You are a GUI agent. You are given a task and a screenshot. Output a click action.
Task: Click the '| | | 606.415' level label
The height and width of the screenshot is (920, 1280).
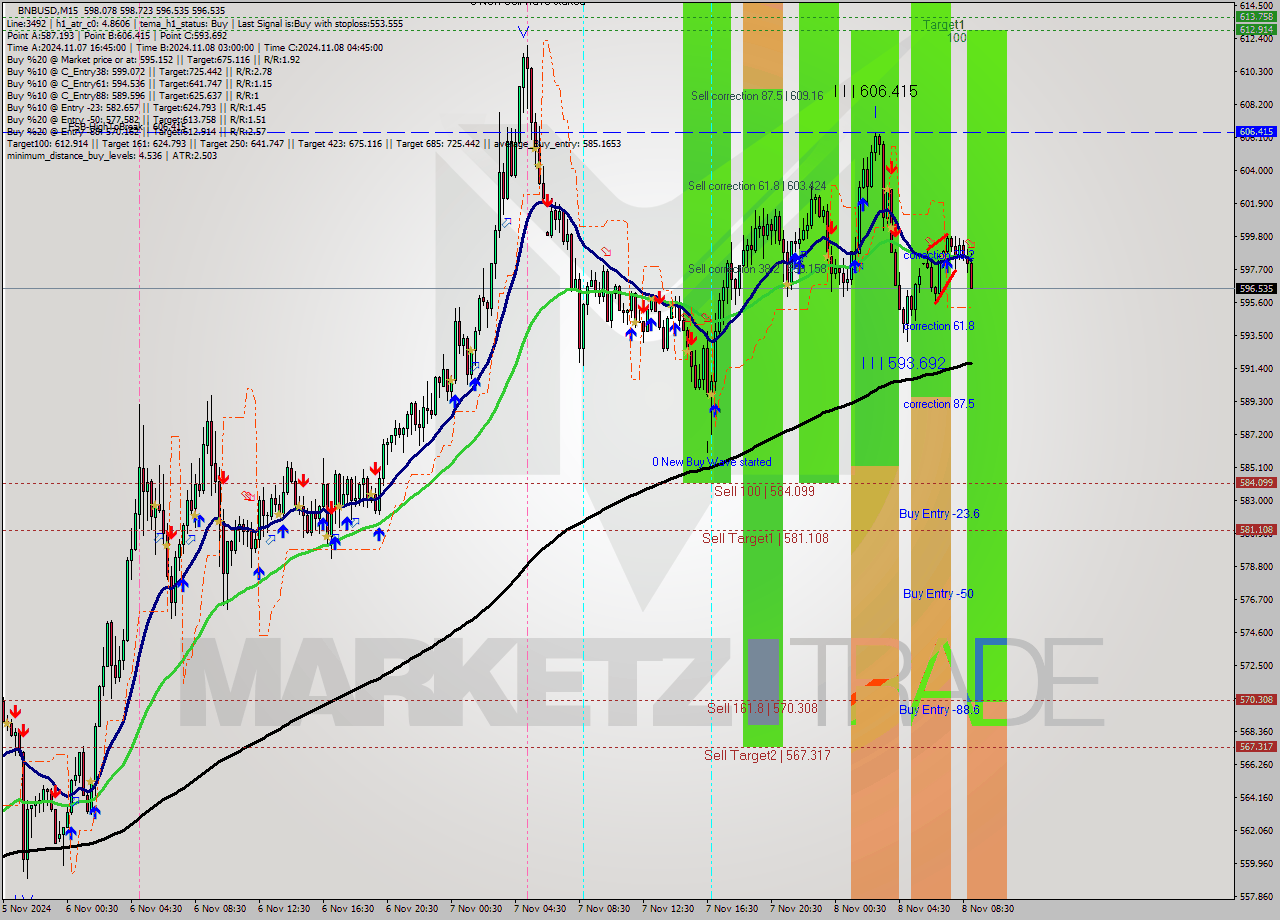pyautogui.click(x=875, y=91)
